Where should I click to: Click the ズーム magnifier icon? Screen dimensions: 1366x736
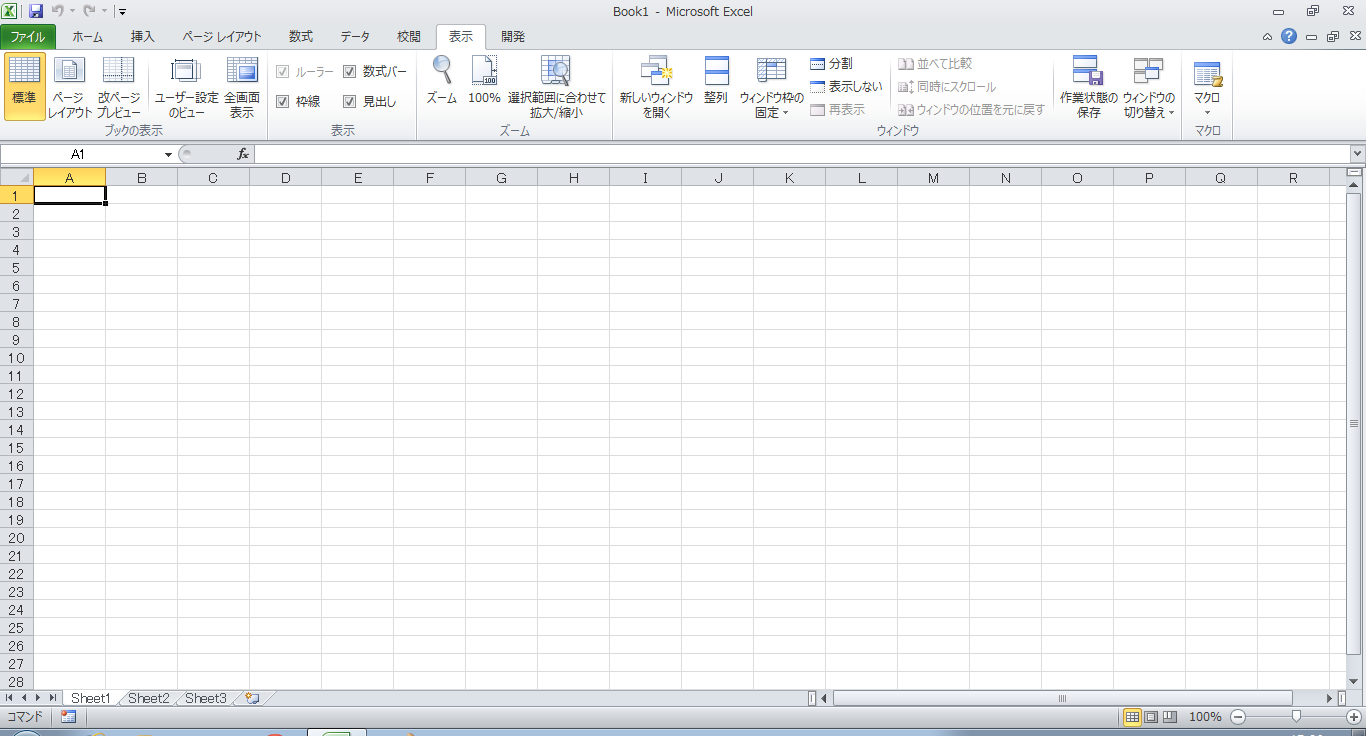(x=441, y=72)
